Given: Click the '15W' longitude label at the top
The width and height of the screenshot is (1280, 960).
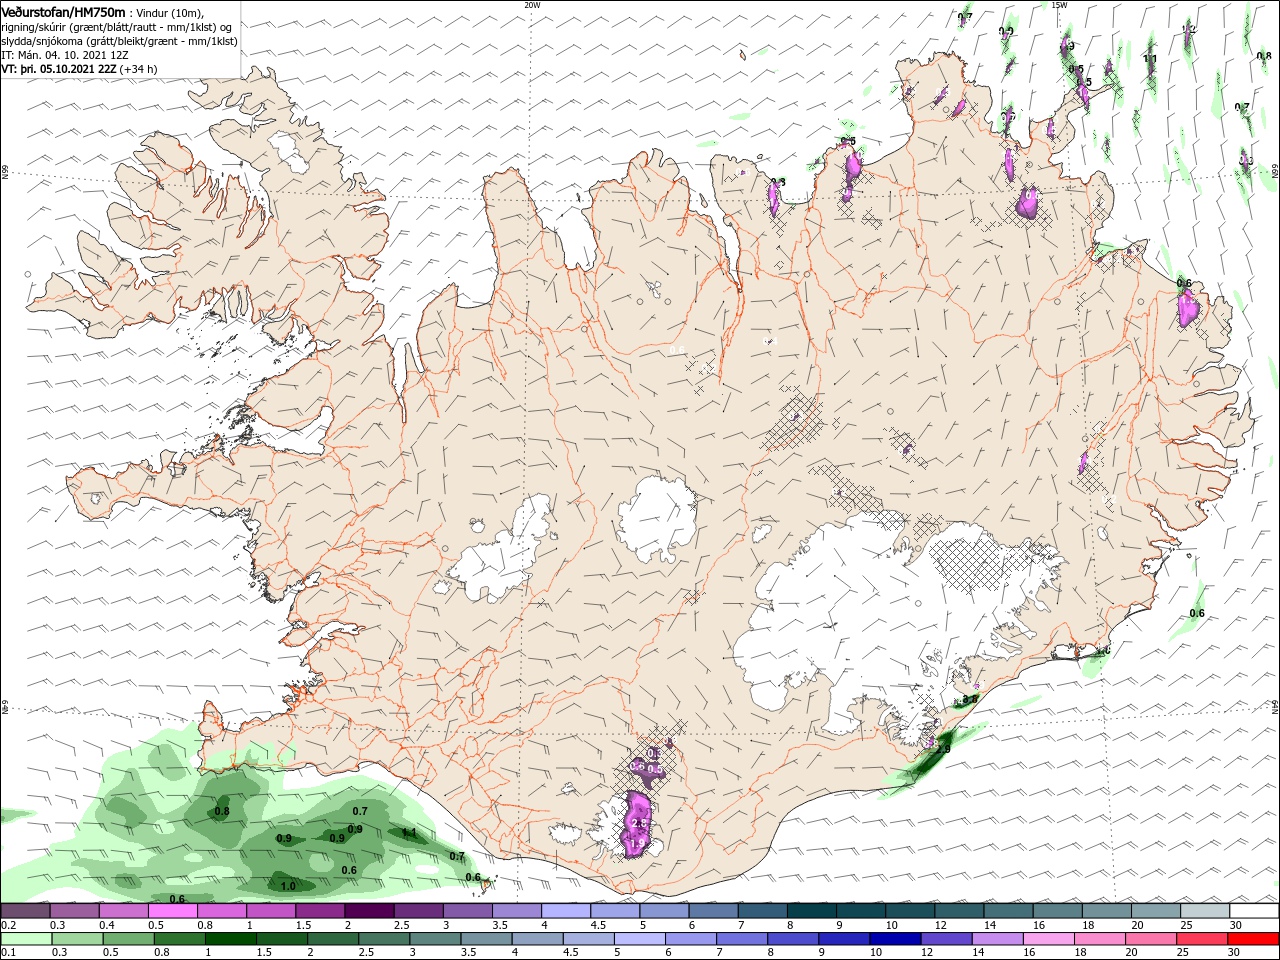Looking at the screenshot, I should tap(1059, 5).
